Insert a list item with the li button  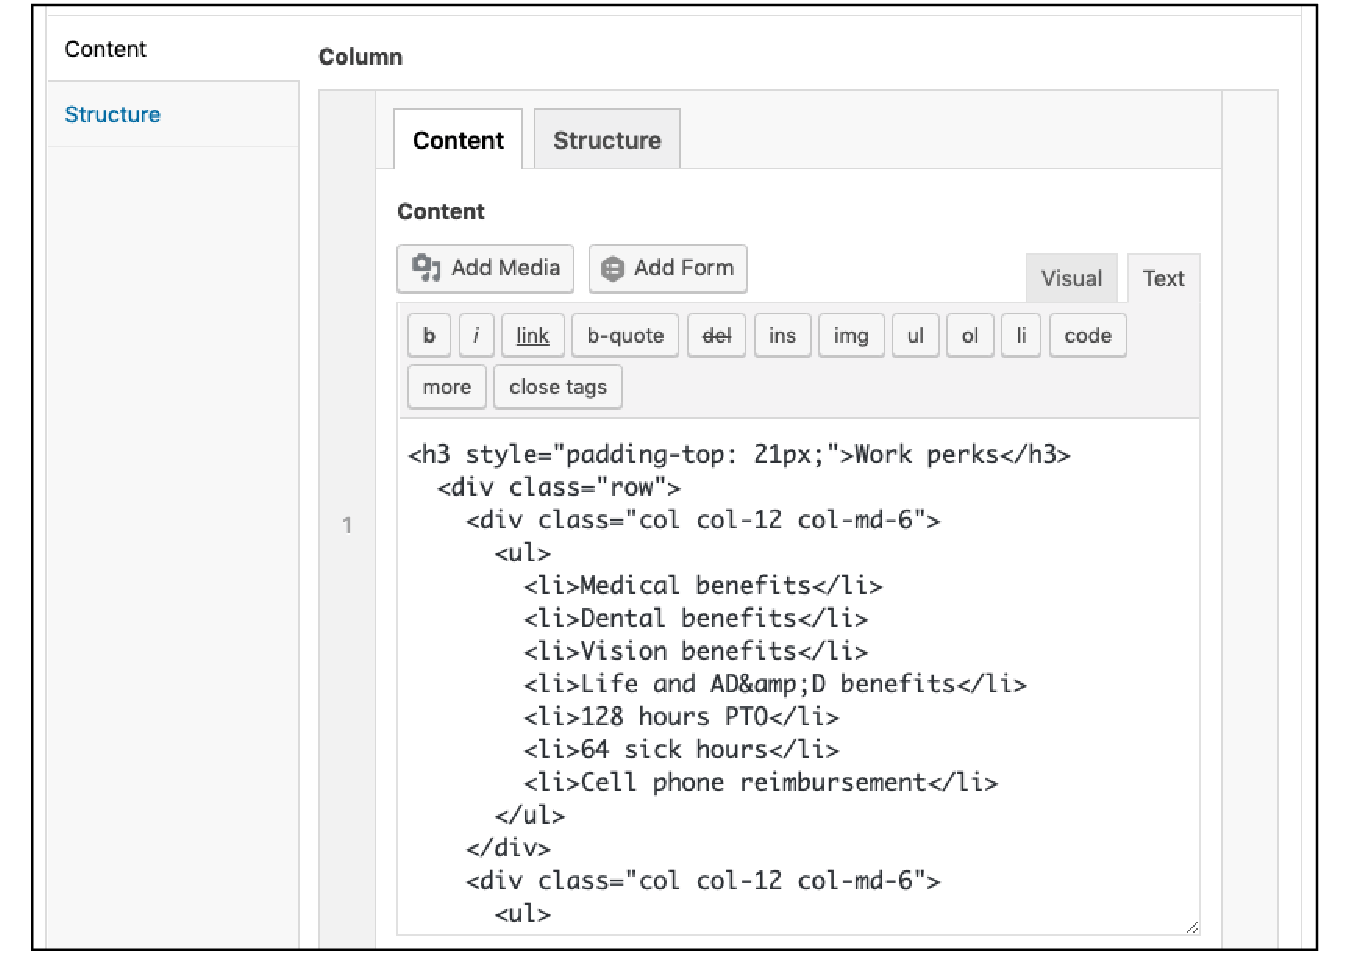pyautogui.click(x=1020, y=335)
